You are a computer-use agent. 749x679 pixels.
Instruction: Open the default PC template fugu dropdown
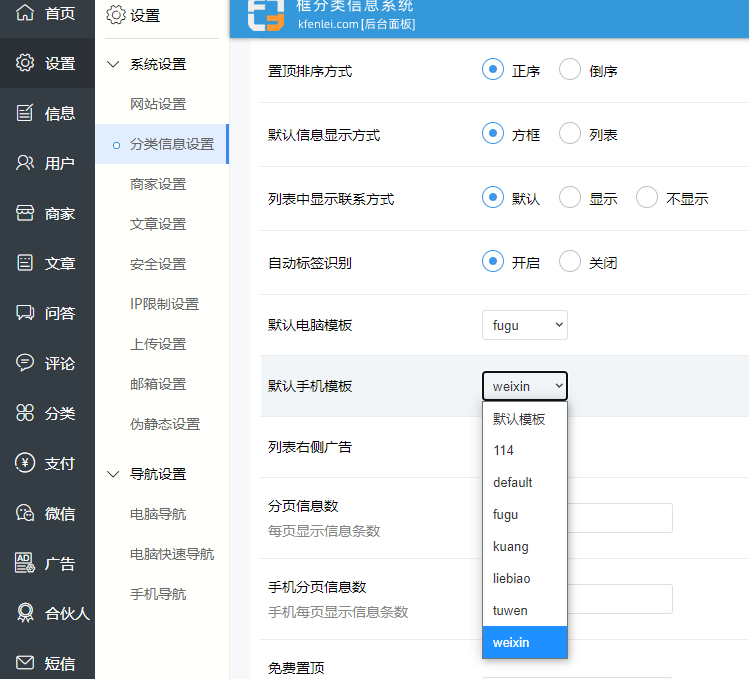[524, 325]
